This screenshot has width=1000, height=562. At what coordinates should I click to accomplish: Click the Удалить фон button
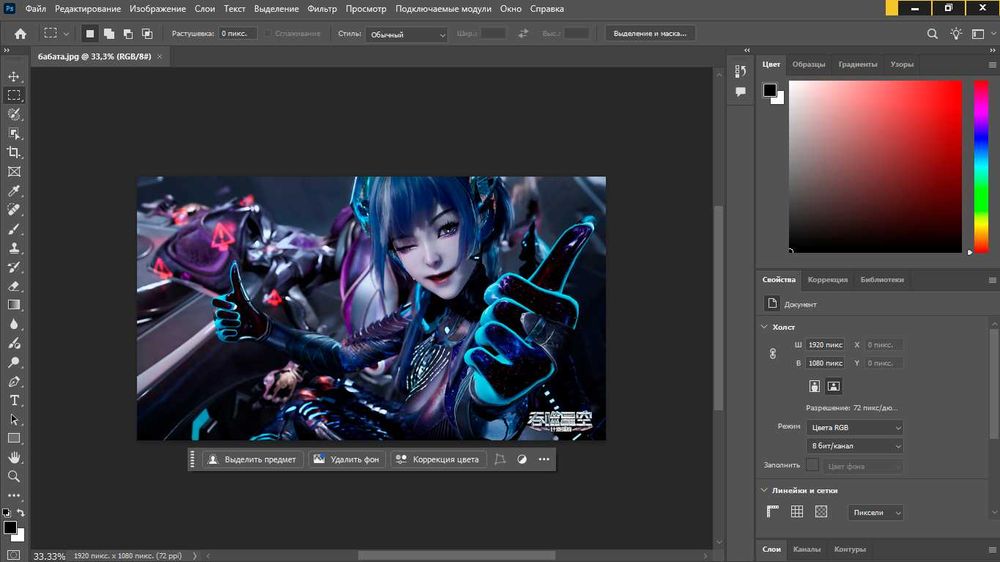coord(344,459)
